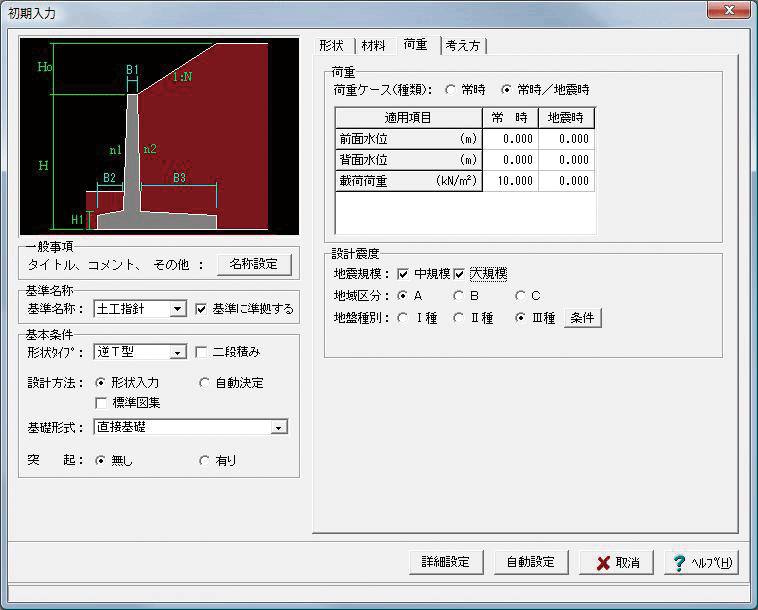Click the 背面水位 常時 value cell
The image size is (758, 610).
pyautogui.click(x=510, y=160)
